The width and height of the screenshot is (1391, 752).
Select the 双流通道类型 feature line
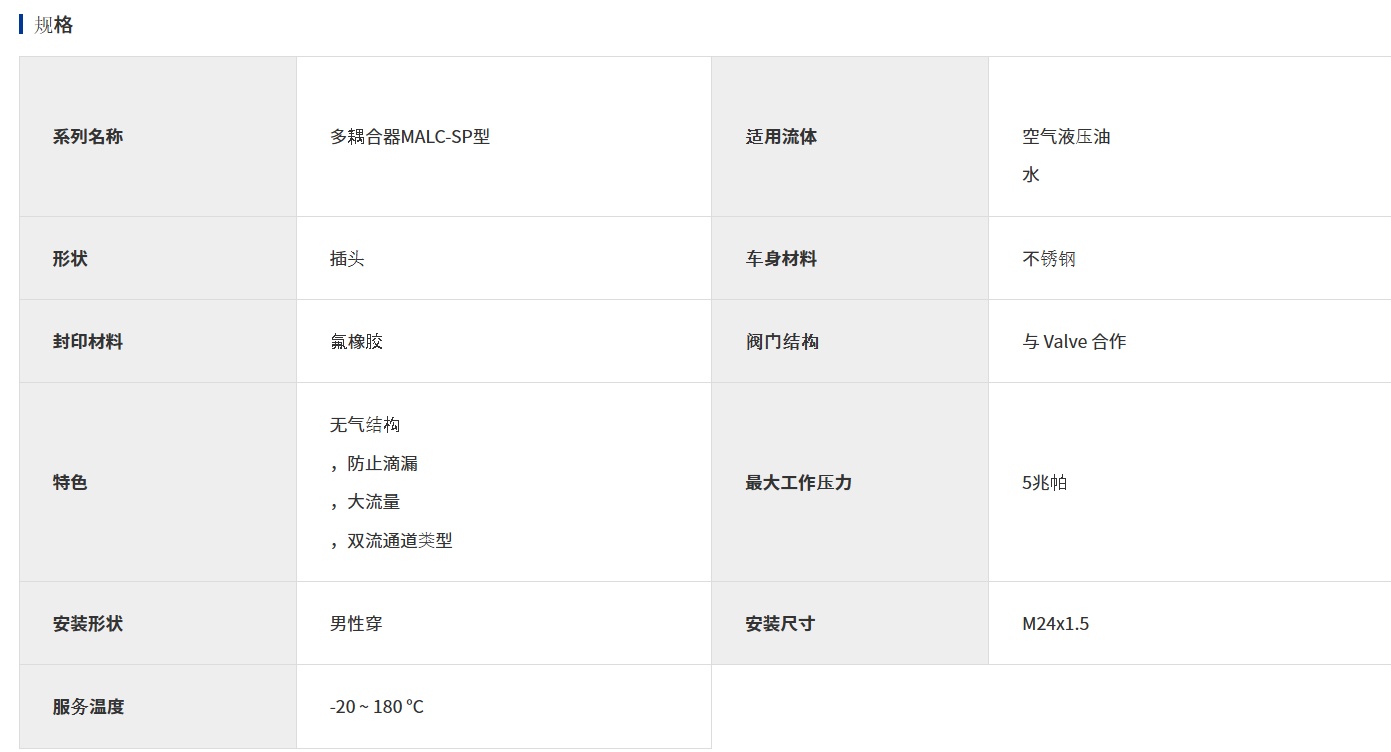[x=399, y=541]
